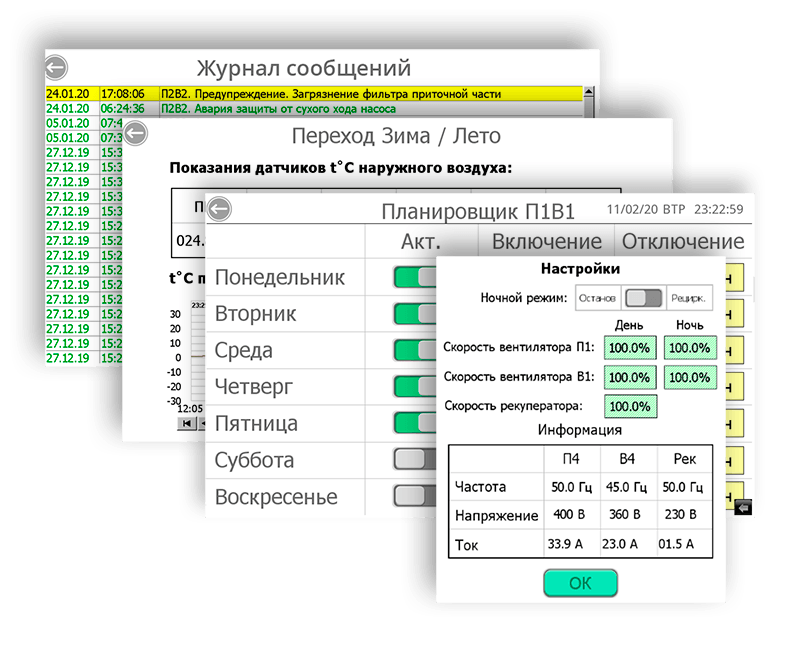Image resolution: width=800 pixels, height=645 pixels.
Task: Click the skip-to-start button under the temperature chart
Action: (186, 423)
